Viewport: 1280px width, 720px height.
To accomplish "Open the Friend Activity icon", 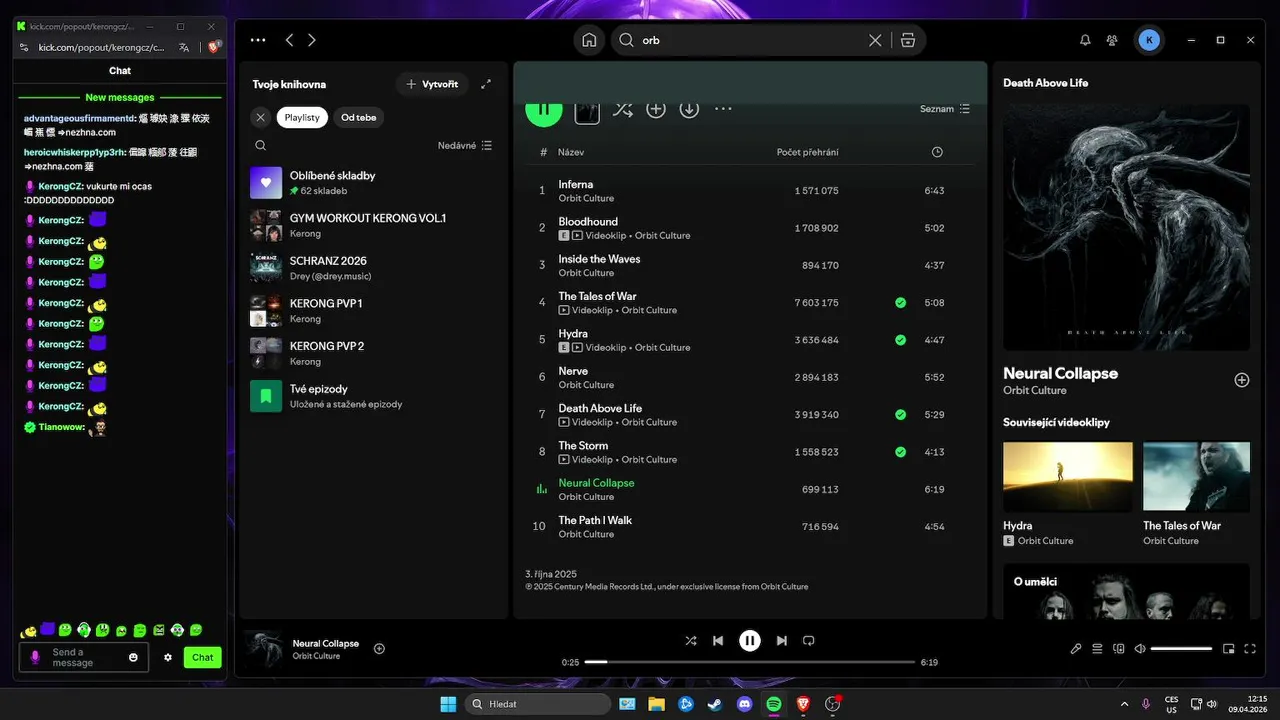I will tap(1112, 40).
